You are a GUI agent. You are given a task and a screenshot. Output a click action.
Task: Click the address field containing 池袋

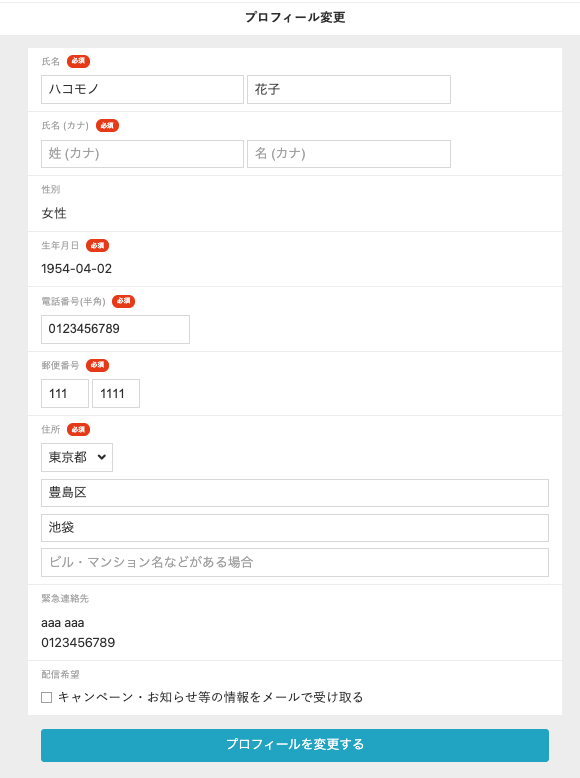(x=295, y=528)
